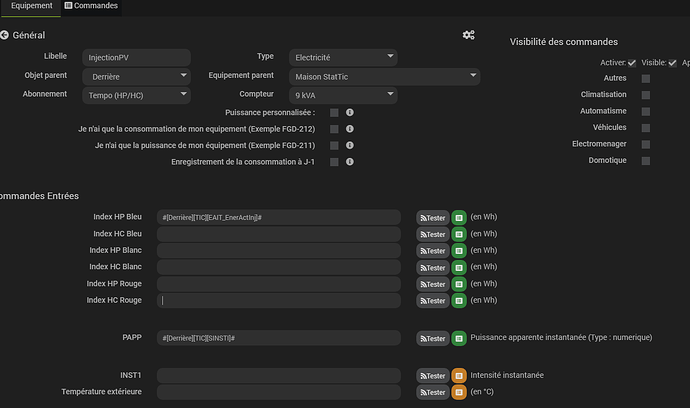
Task: Click Tester button for INST1
Action: tap(433, 376)
